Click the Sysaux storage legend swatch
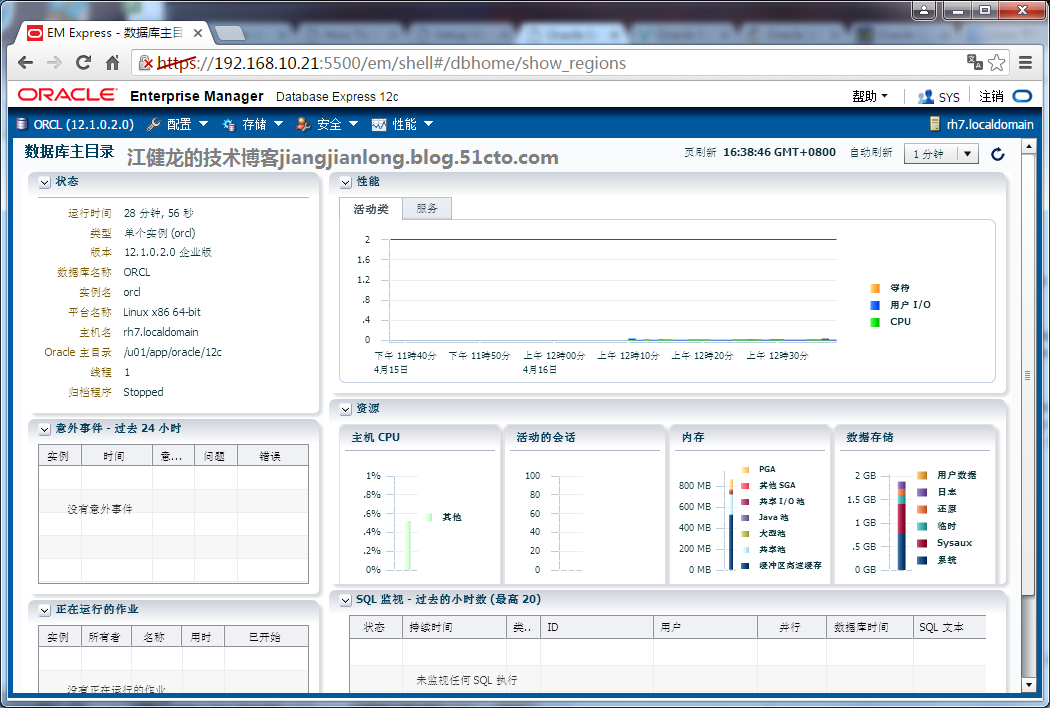Viewport: 1050px width, 708px height. click(x=922, y=543)
